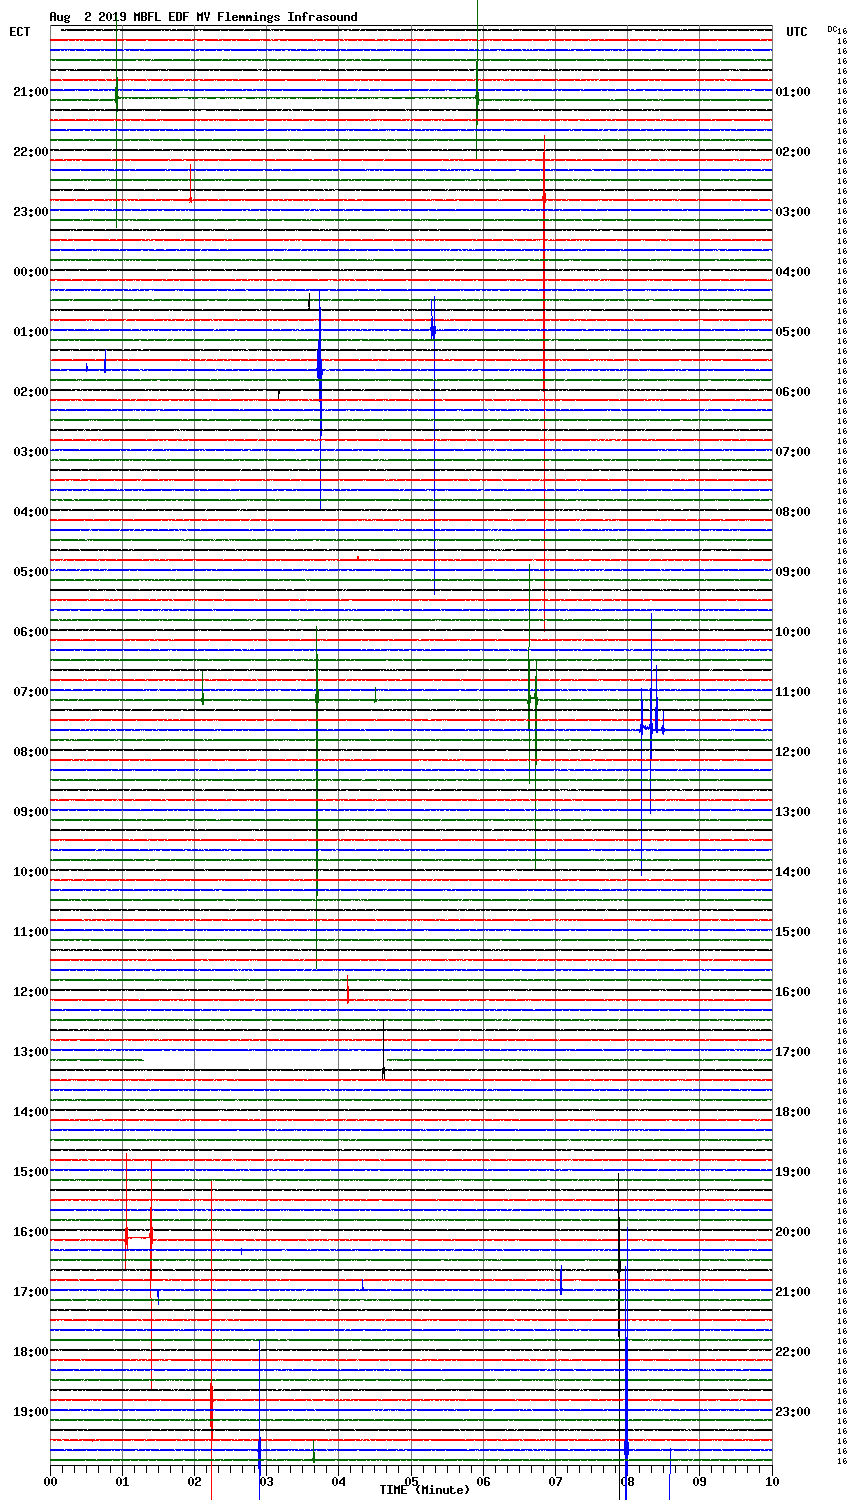This screenshot has height=1500, width=852.
Task: Pick '16:00' on the UTC axis
Action: (x=793, y=992)
